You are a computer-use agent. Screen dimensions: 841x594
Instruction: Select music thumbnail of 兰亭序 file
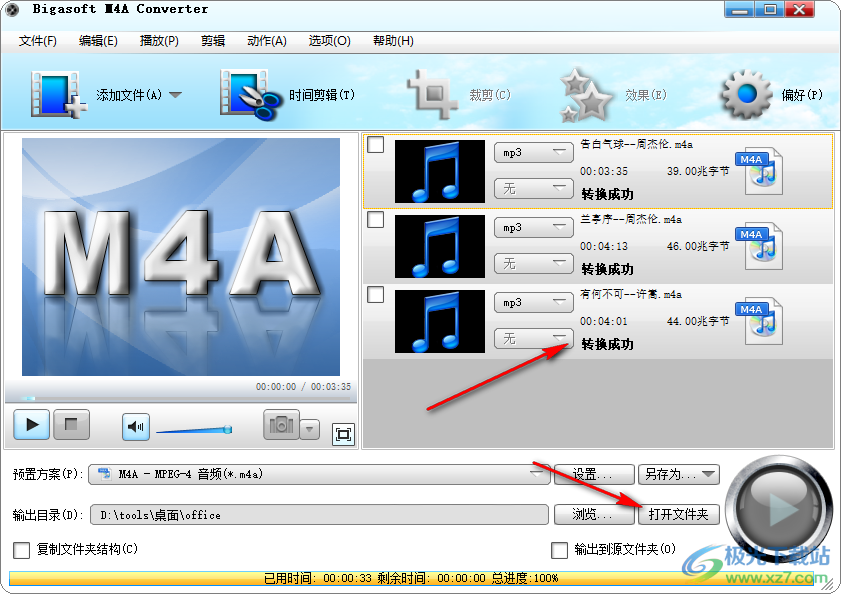440,246
